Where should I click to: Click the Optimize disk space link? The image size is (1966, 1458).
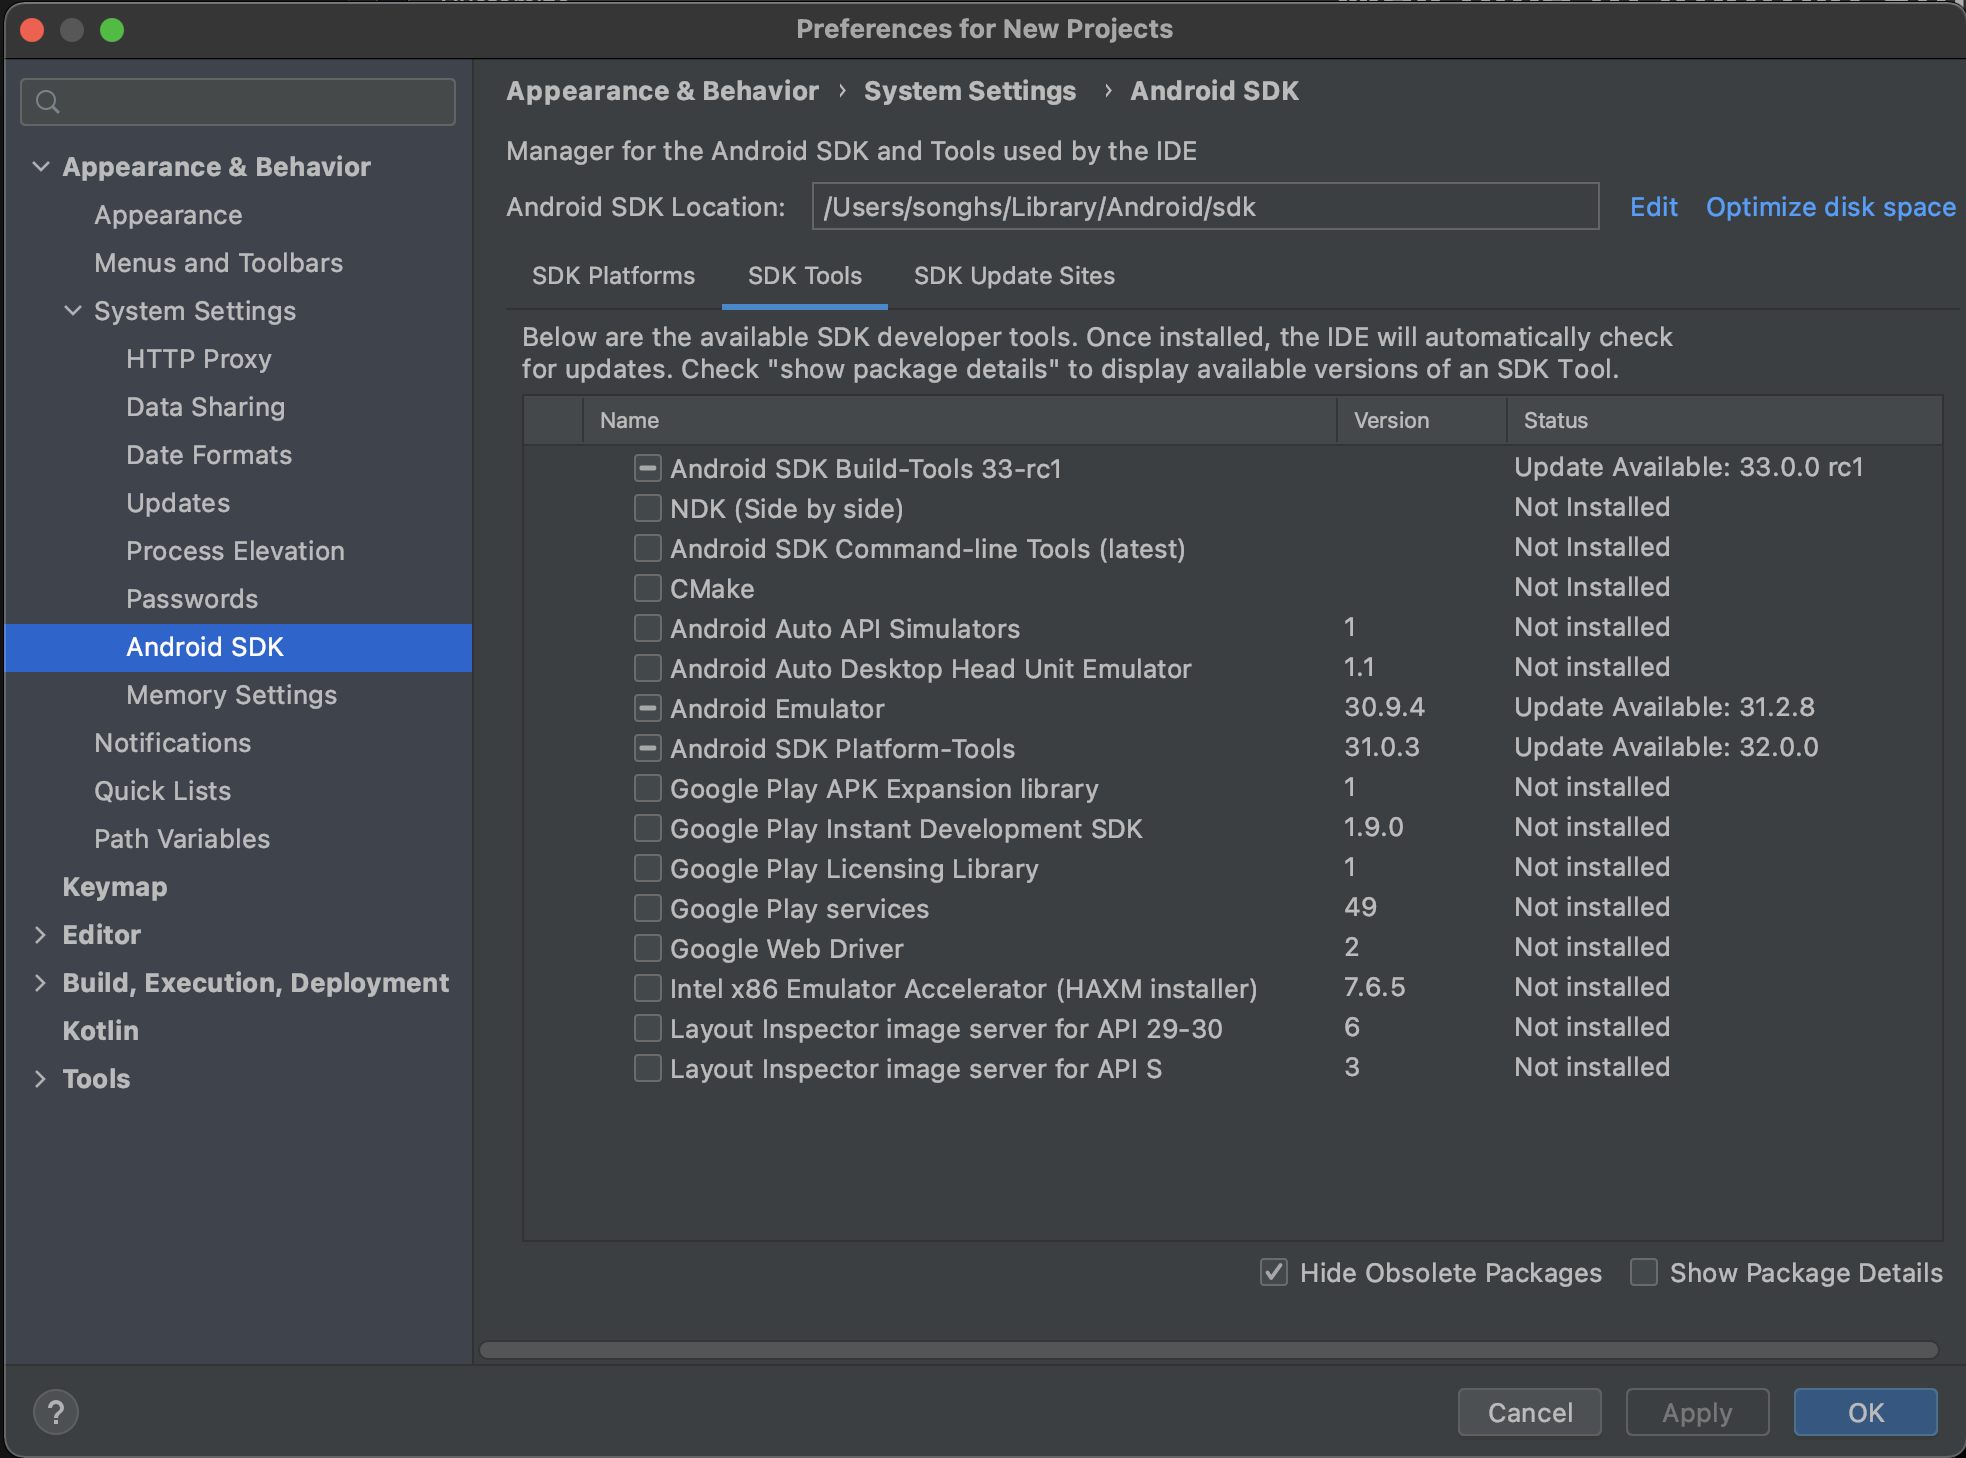coord(1830,207)
